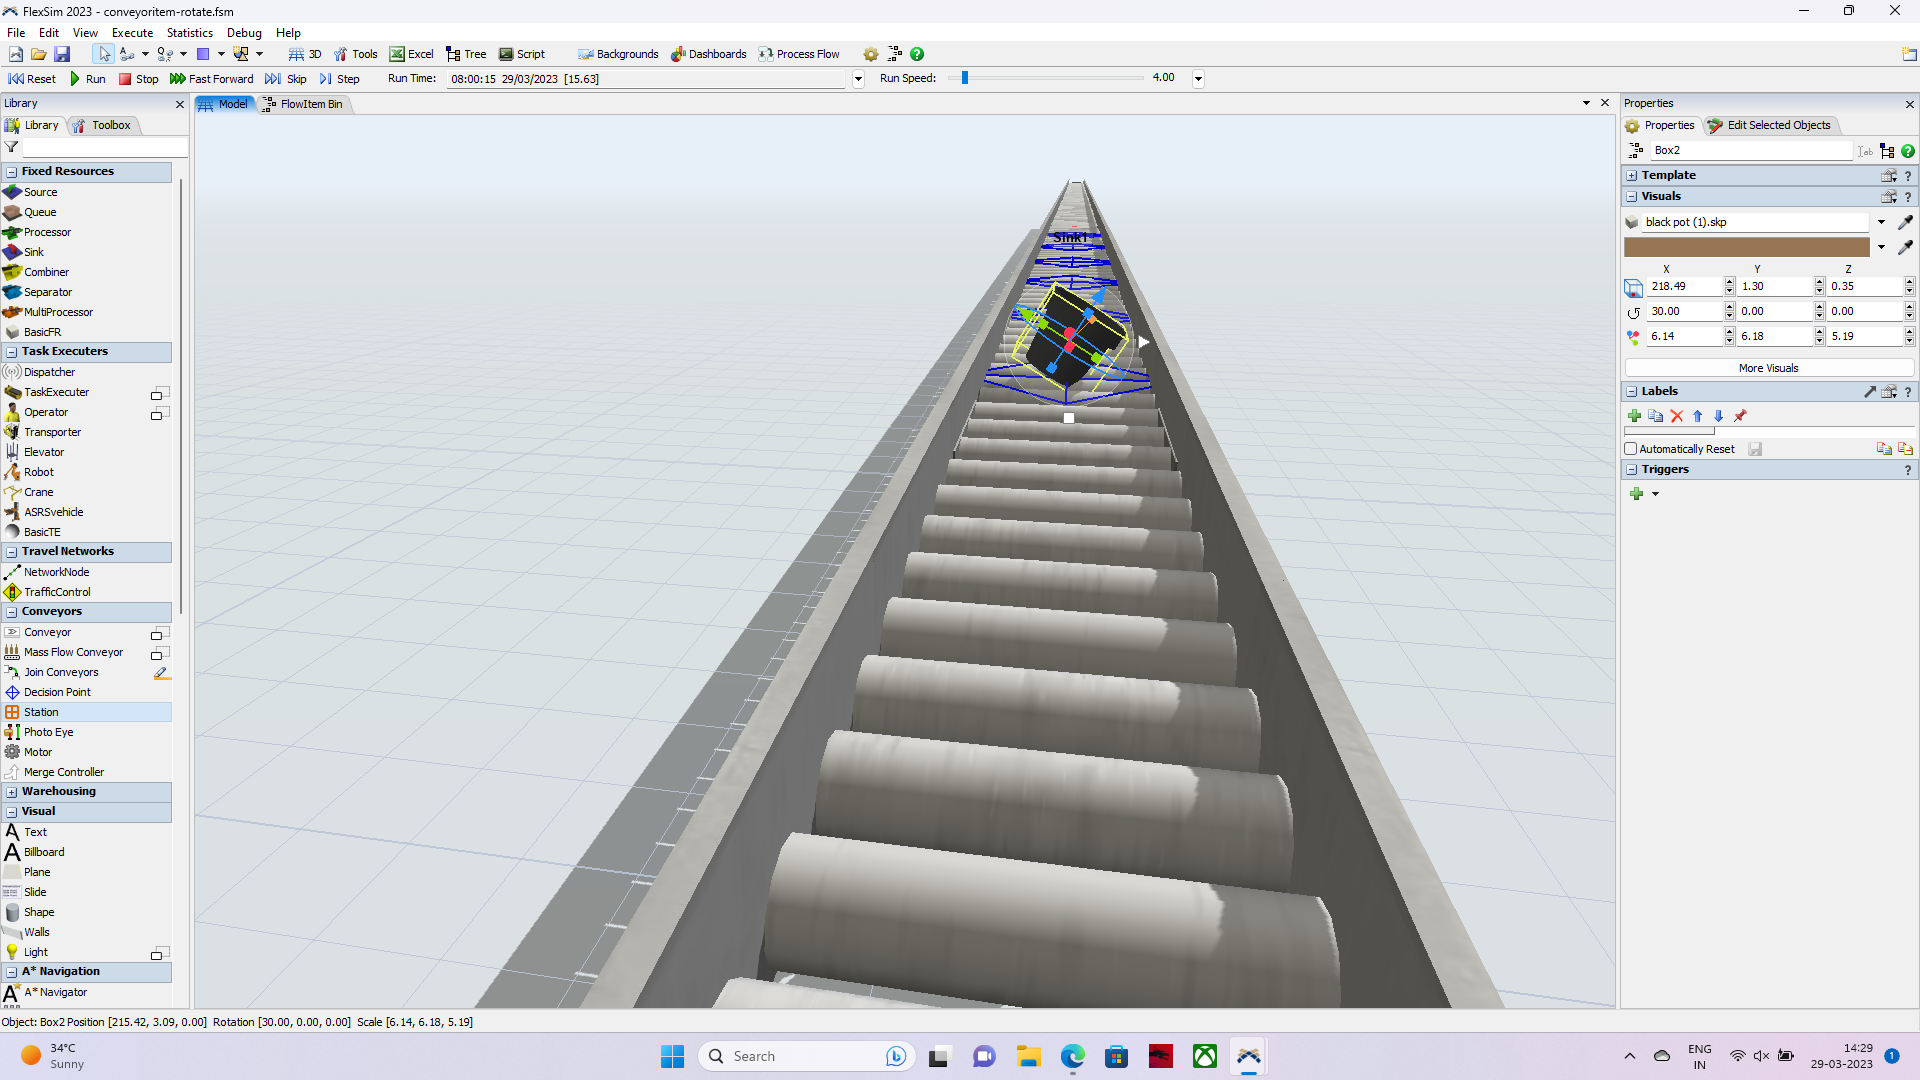Open the Process Flow toolbar item
The height and width of the screenshot is (1080, 1920).
tap(798, 54)
